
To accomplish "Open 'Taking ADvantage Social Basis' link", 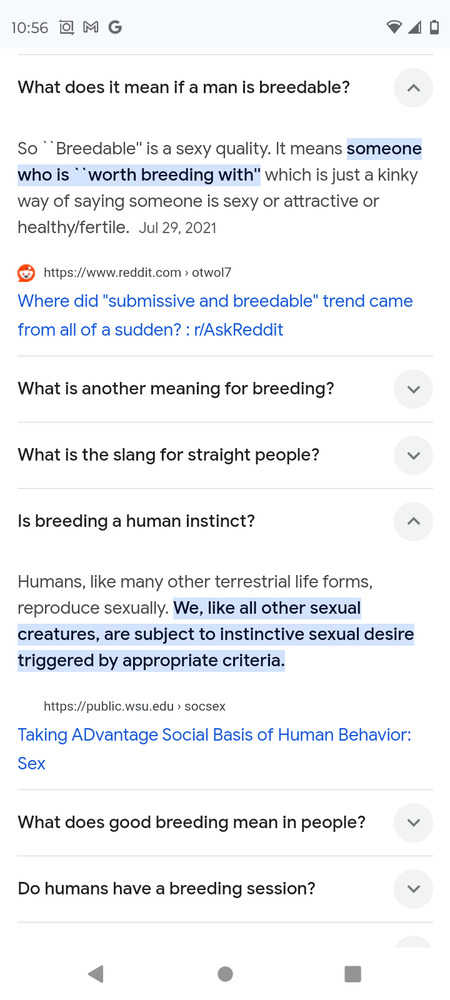I will tap(214, 749).
